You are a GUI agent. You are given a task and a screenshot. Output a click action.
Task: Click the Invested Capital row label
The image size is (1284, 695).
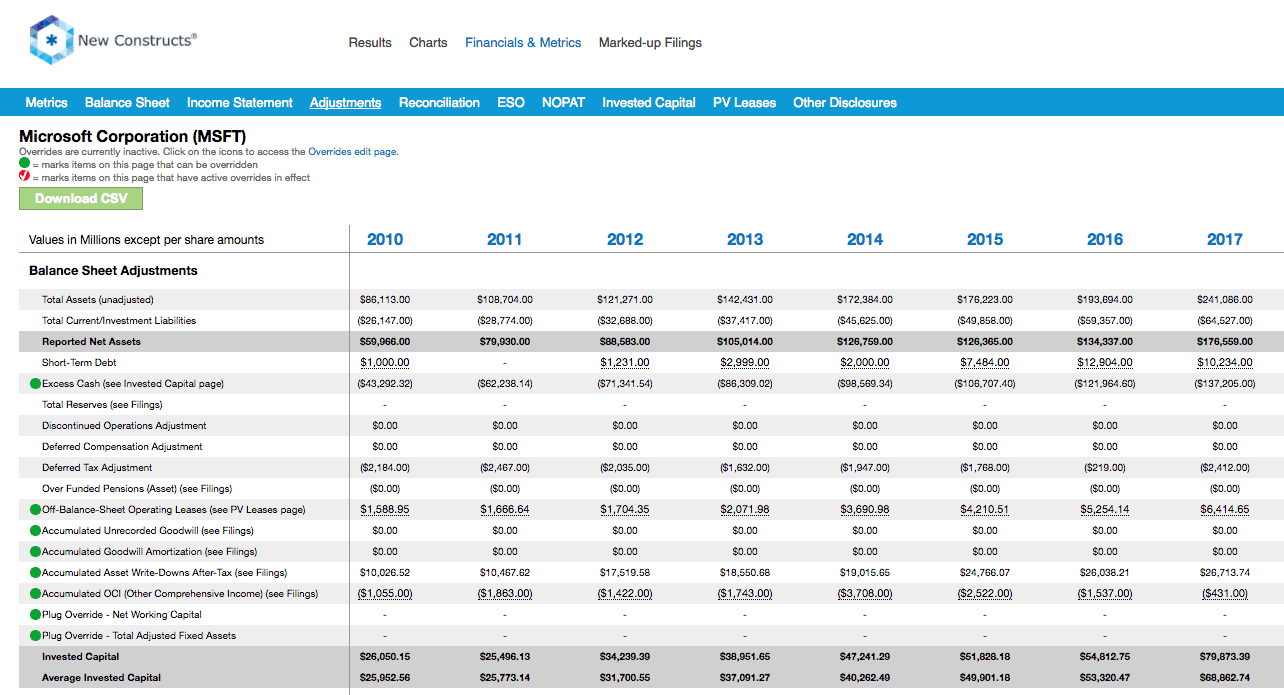[80, 656]
